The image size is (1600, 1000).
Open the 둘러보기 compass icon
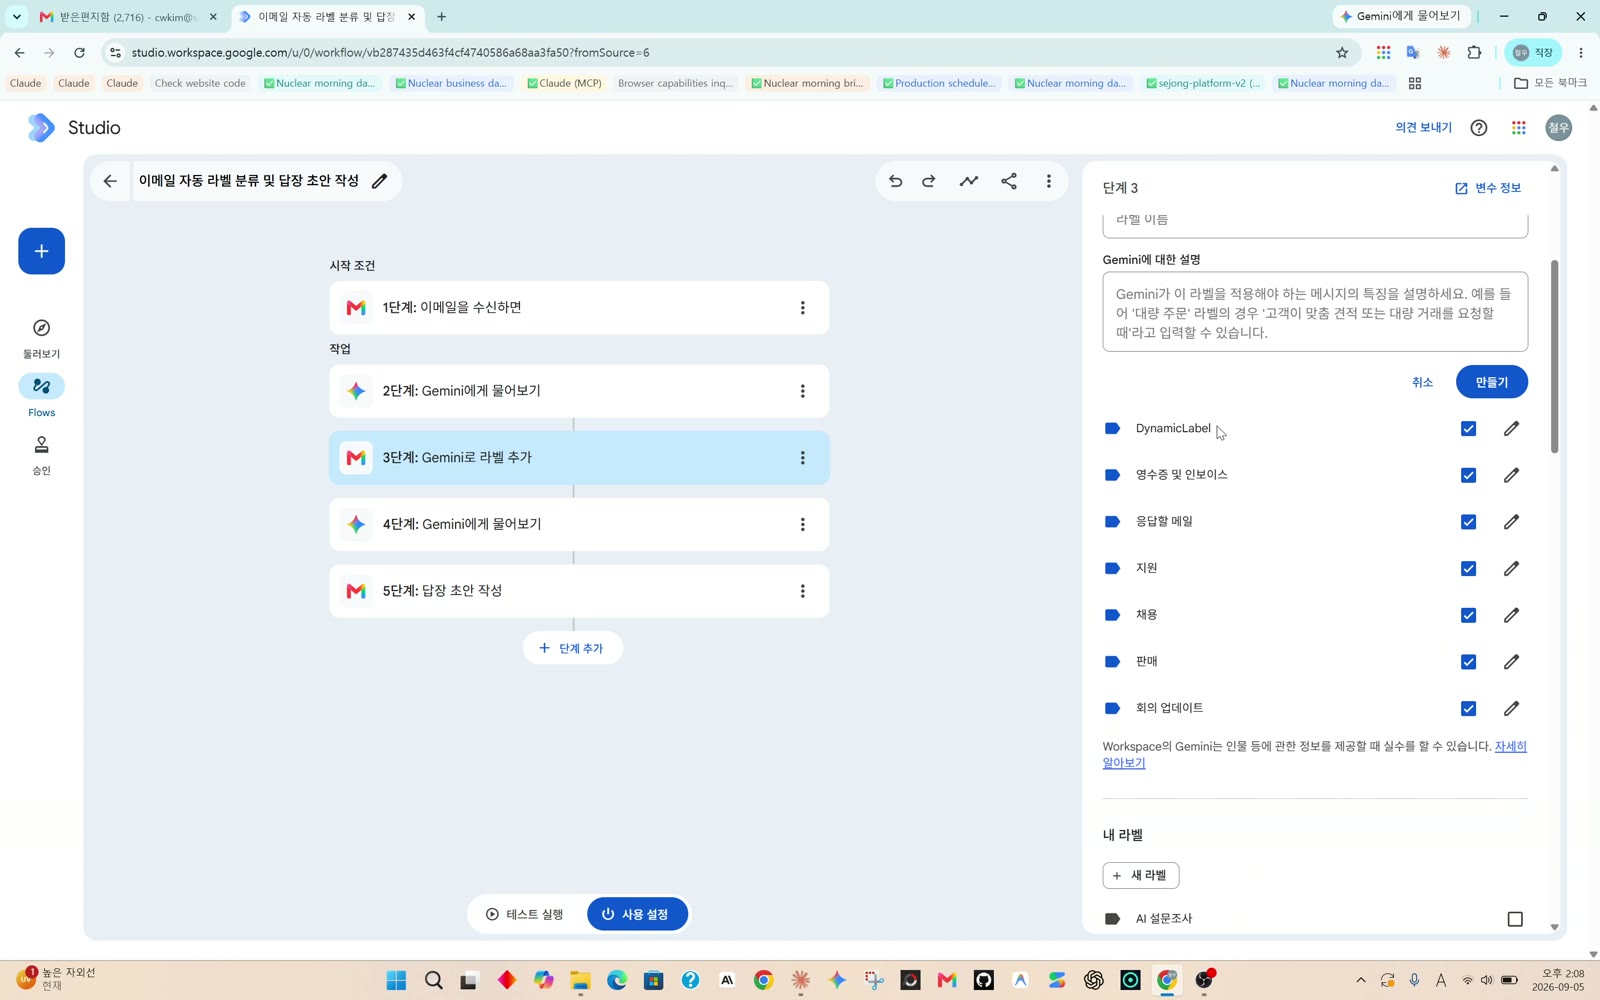click(x=41, y=328)
